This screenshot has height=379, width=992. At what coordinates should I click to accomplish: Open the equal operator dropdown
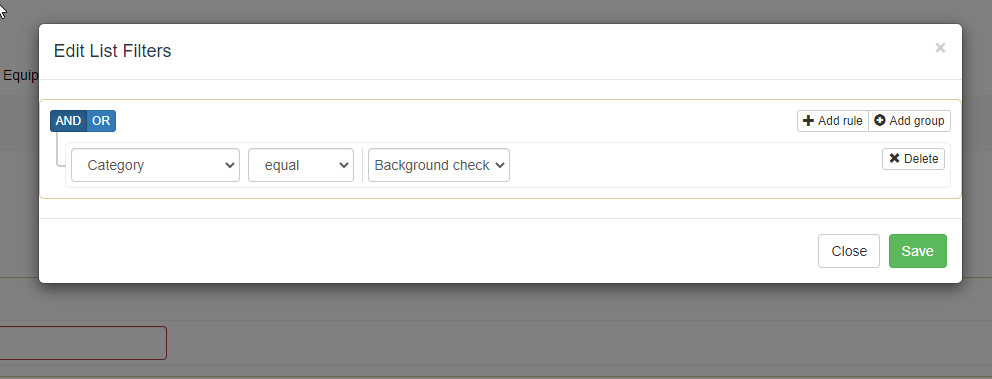301,165
